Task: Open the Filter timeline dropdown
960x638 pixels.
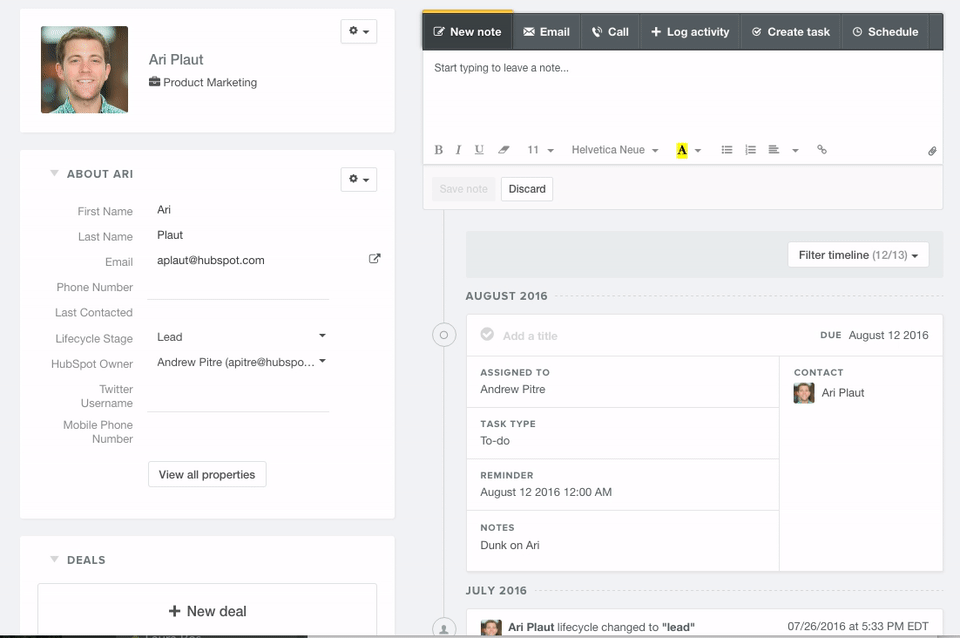Action: 858,255
